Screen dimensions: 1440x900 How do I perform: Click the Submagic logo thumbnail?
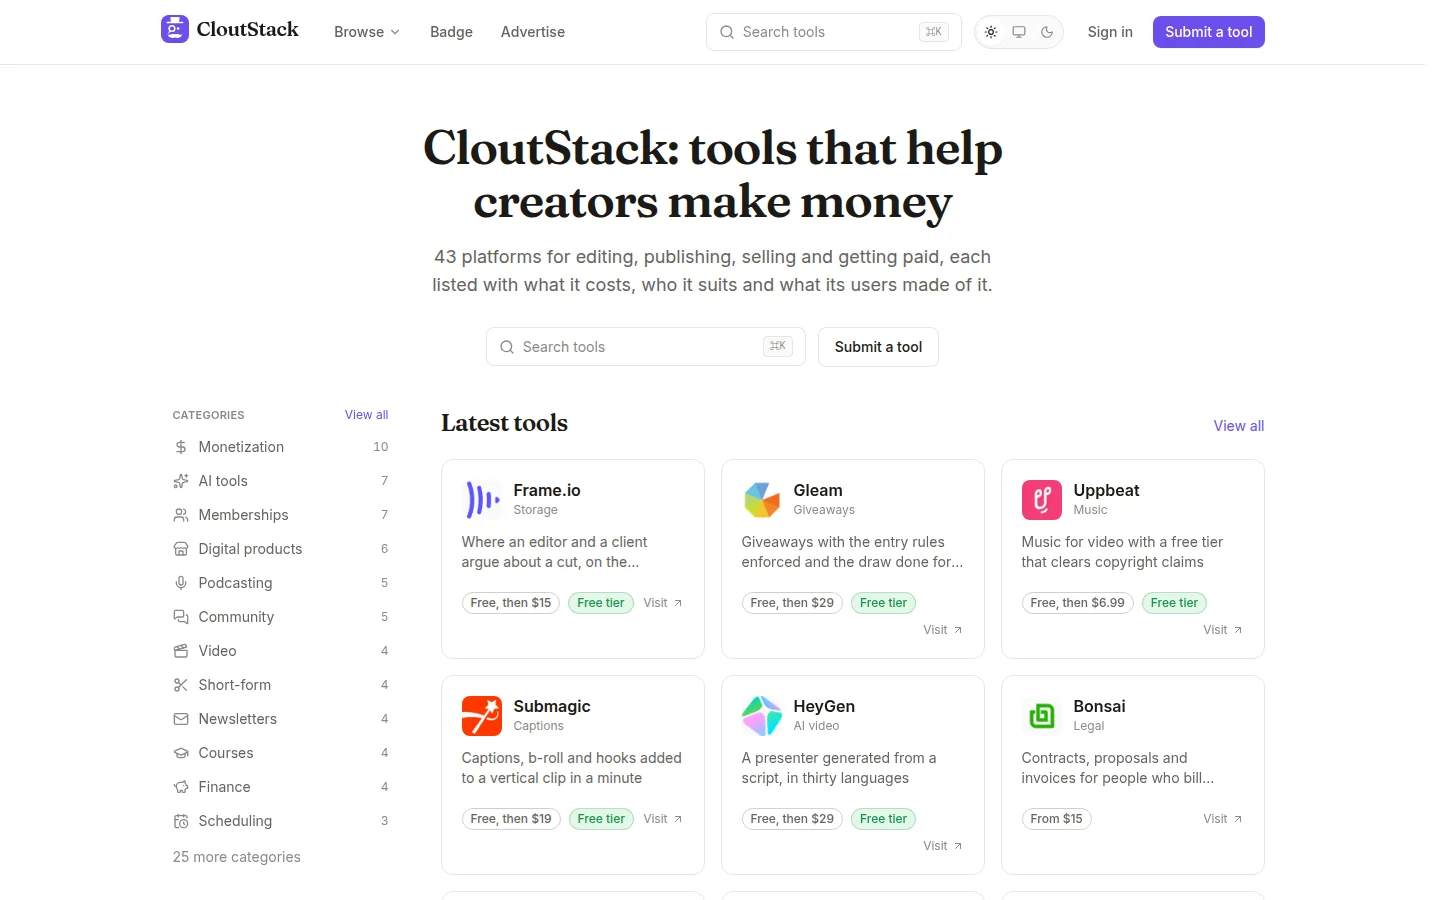pos(482,716)
